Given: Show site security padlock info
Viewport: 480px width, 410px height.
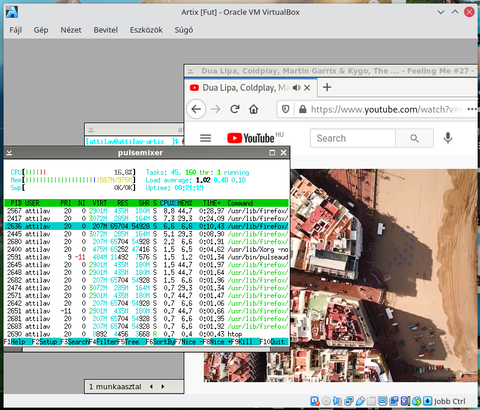Looking at the screenshot, I should click(302, 109).
